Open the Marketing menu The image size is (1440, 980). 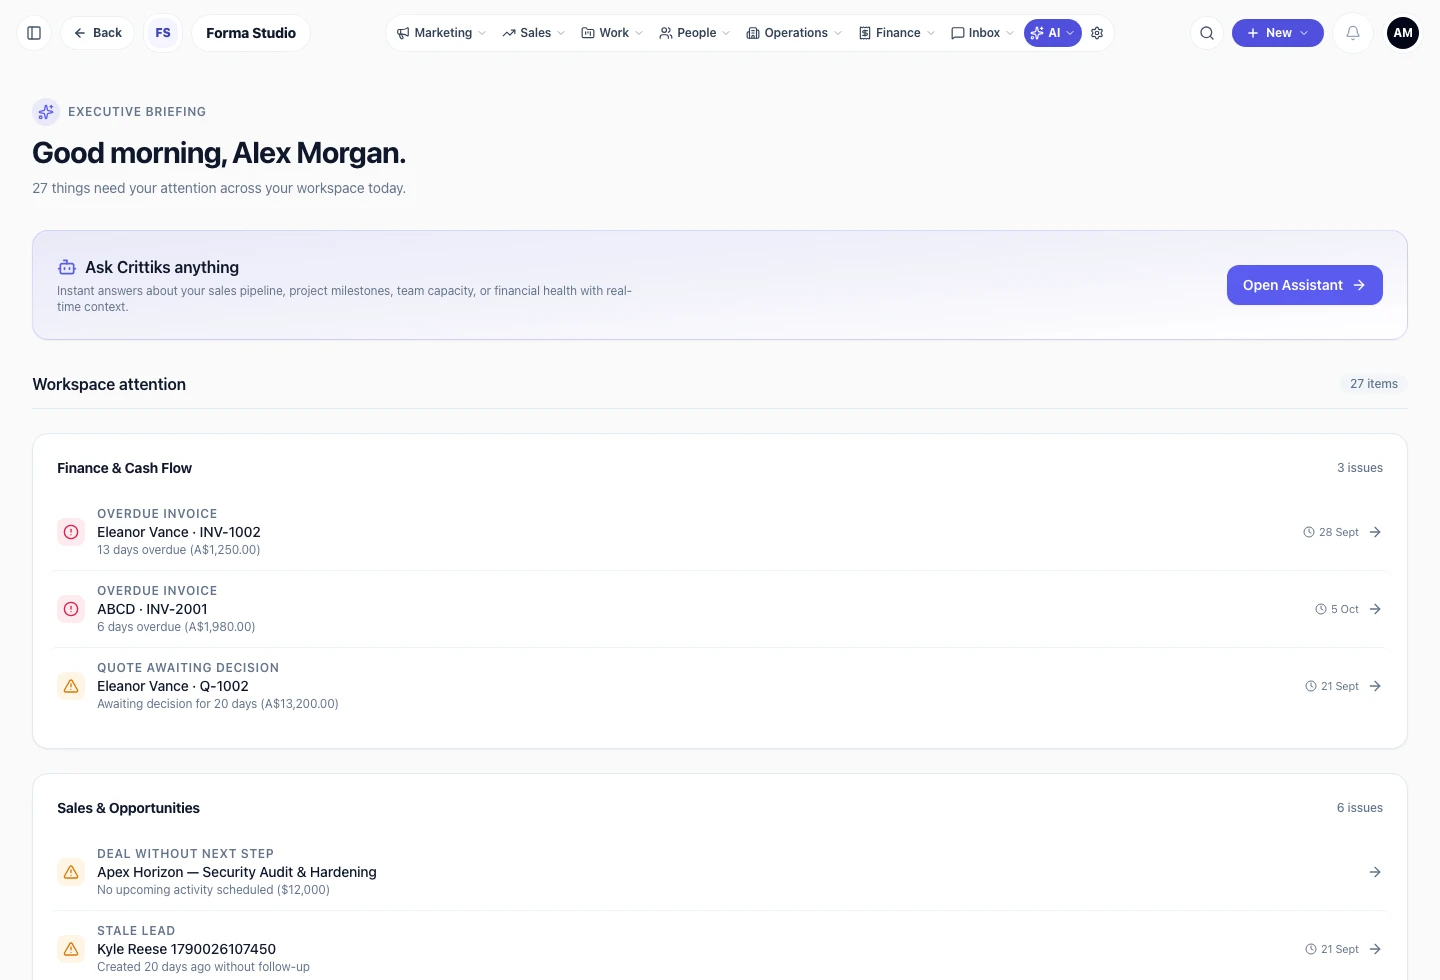[441, 33]
